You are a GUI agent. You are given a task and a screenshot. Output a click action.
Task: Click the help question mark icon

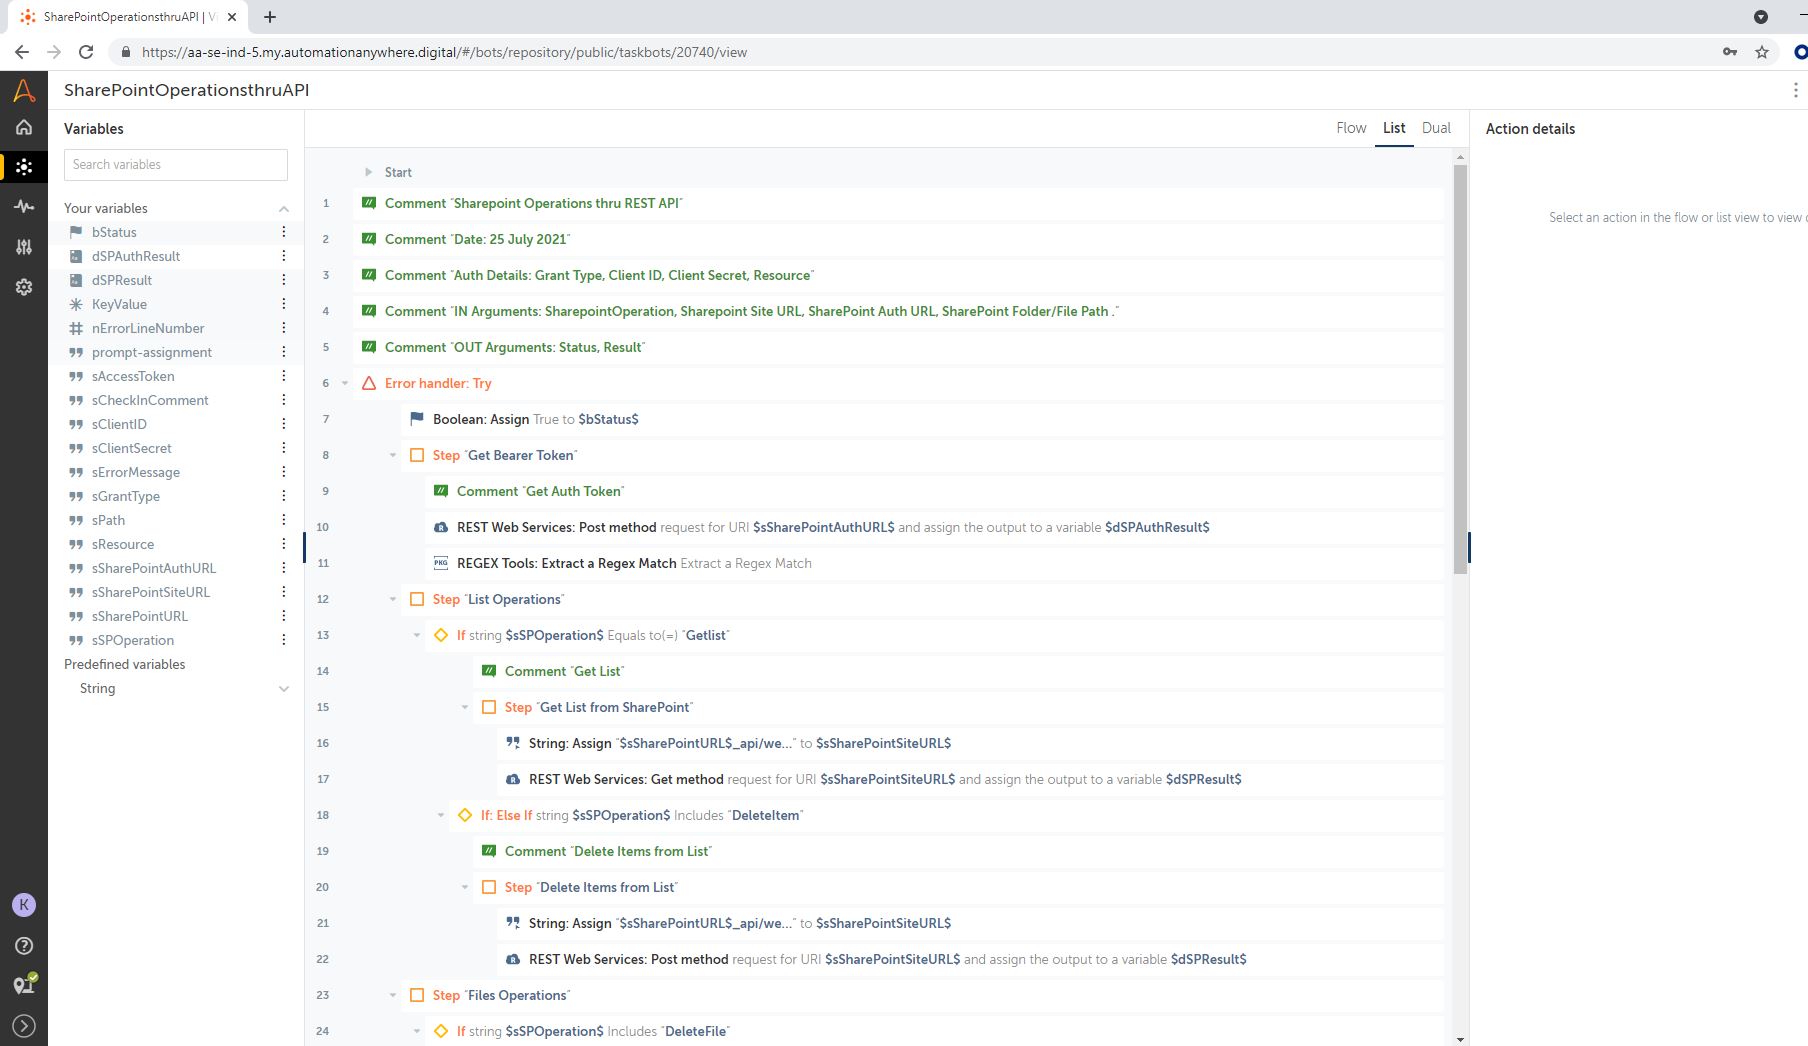click(x=24, y=946)
